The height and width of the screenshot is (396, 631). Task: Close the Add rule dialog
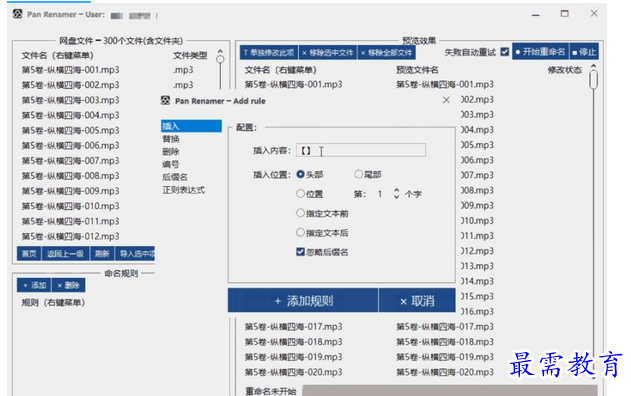[446, 100]
